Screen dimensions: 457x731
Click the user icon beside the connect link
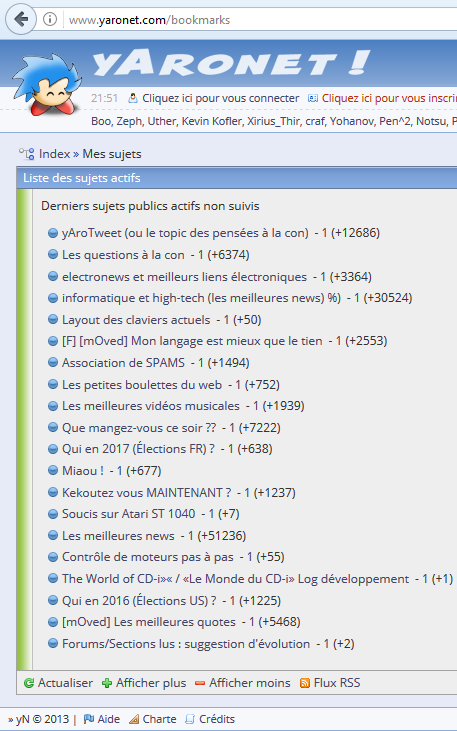[133, 98]
